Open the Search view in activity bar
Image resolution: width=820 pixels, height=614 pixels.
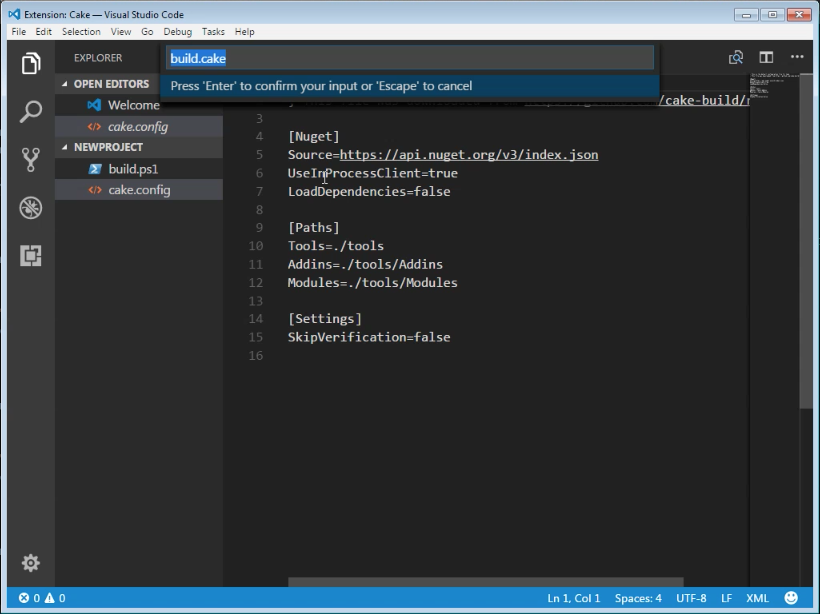coord(31,111)
